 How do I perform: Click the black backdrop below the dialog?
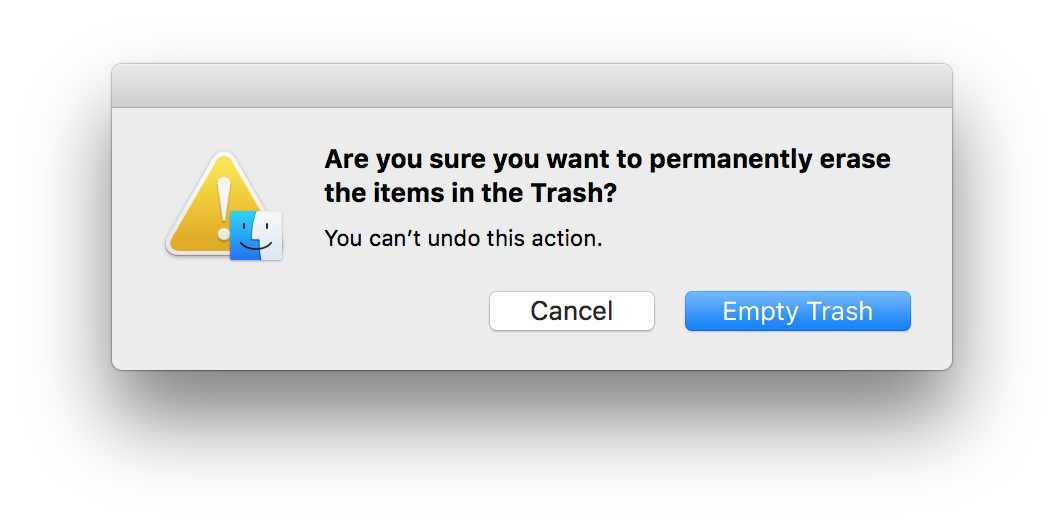pyautogui.click(x=531, y=450)
